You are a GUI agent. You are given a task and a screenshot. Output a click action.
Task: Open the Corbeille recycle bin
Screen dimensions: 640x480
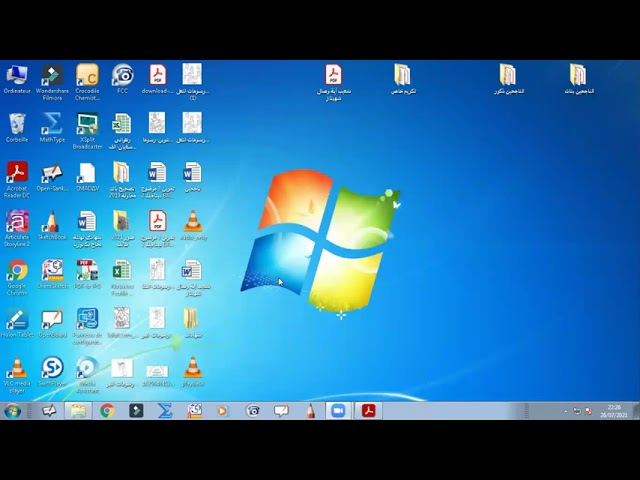[x=17, y=128]
